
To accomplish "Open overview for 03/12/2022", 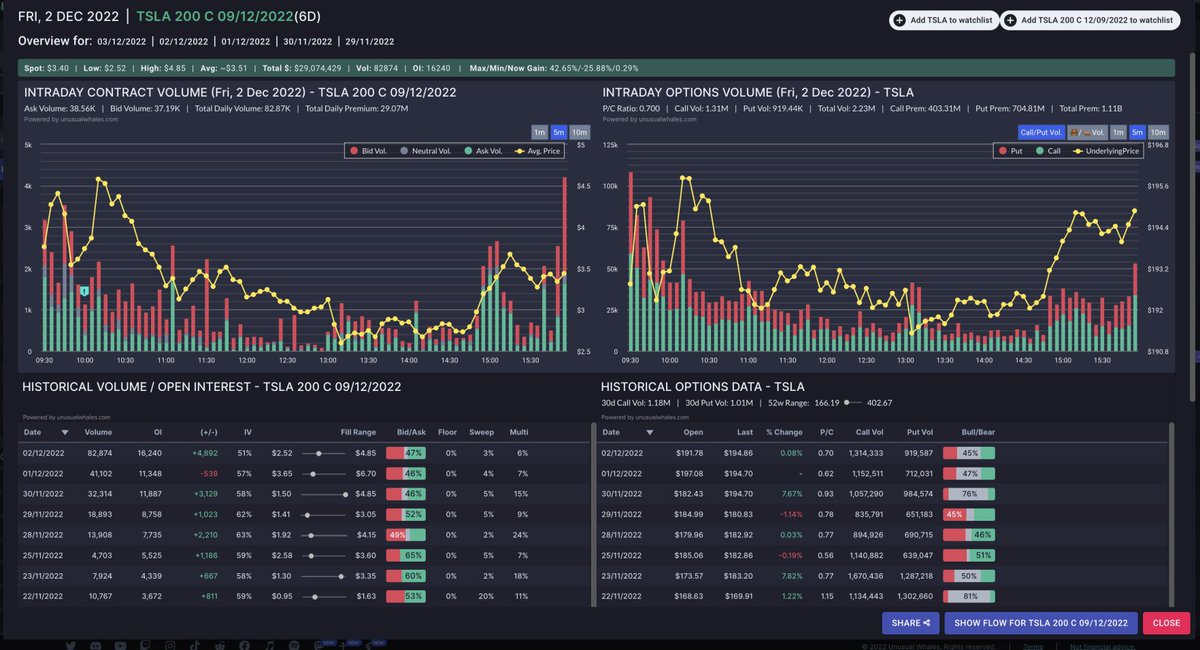I will pyautogui.click(x=123, y=42).
